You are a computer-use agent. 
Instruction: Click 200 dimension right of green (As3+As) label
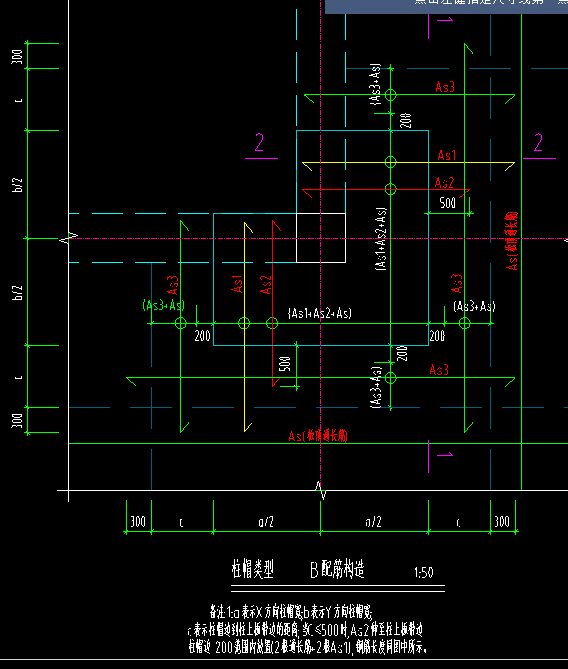coord(202,336)
